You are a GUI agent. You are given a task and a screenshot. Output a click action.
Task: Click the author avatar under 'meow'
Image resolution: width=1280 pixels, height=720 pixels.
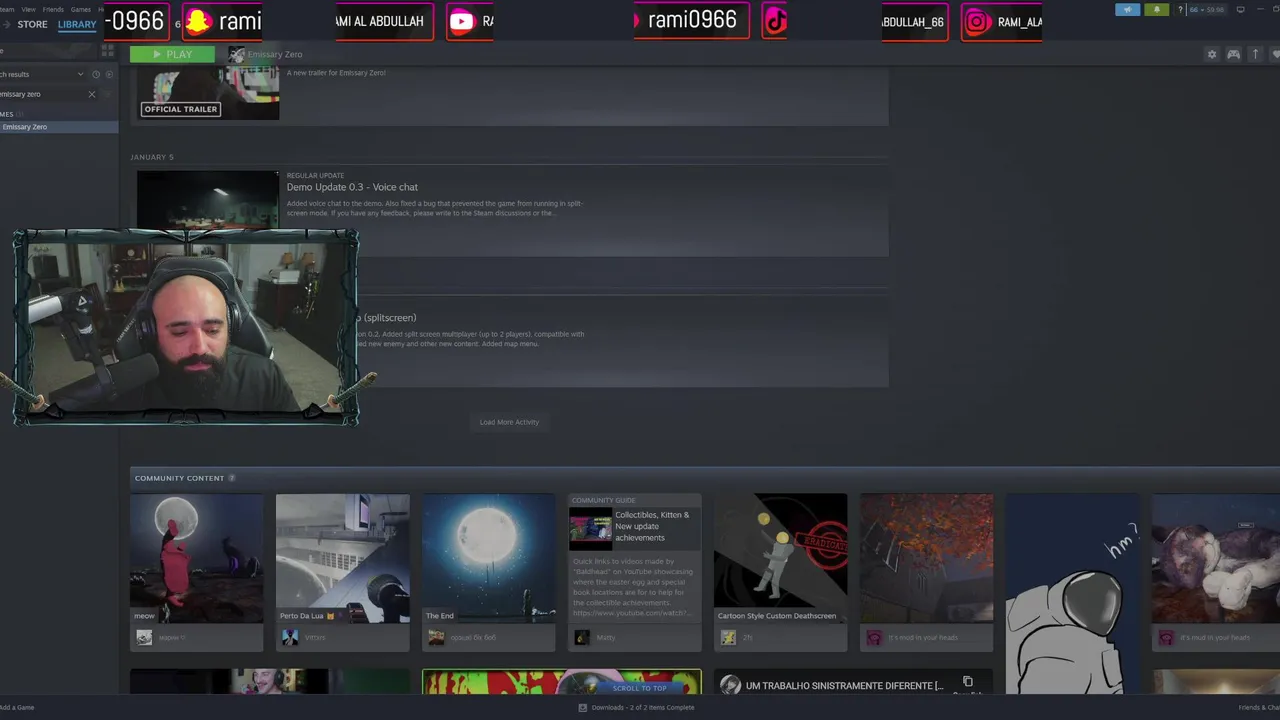pyautogui.click(x=144, y=637)
